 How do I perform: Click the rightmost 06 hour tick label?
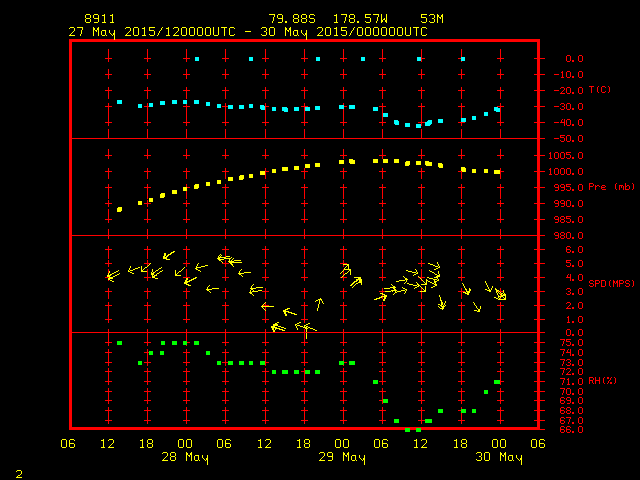(x=539, y=444)
